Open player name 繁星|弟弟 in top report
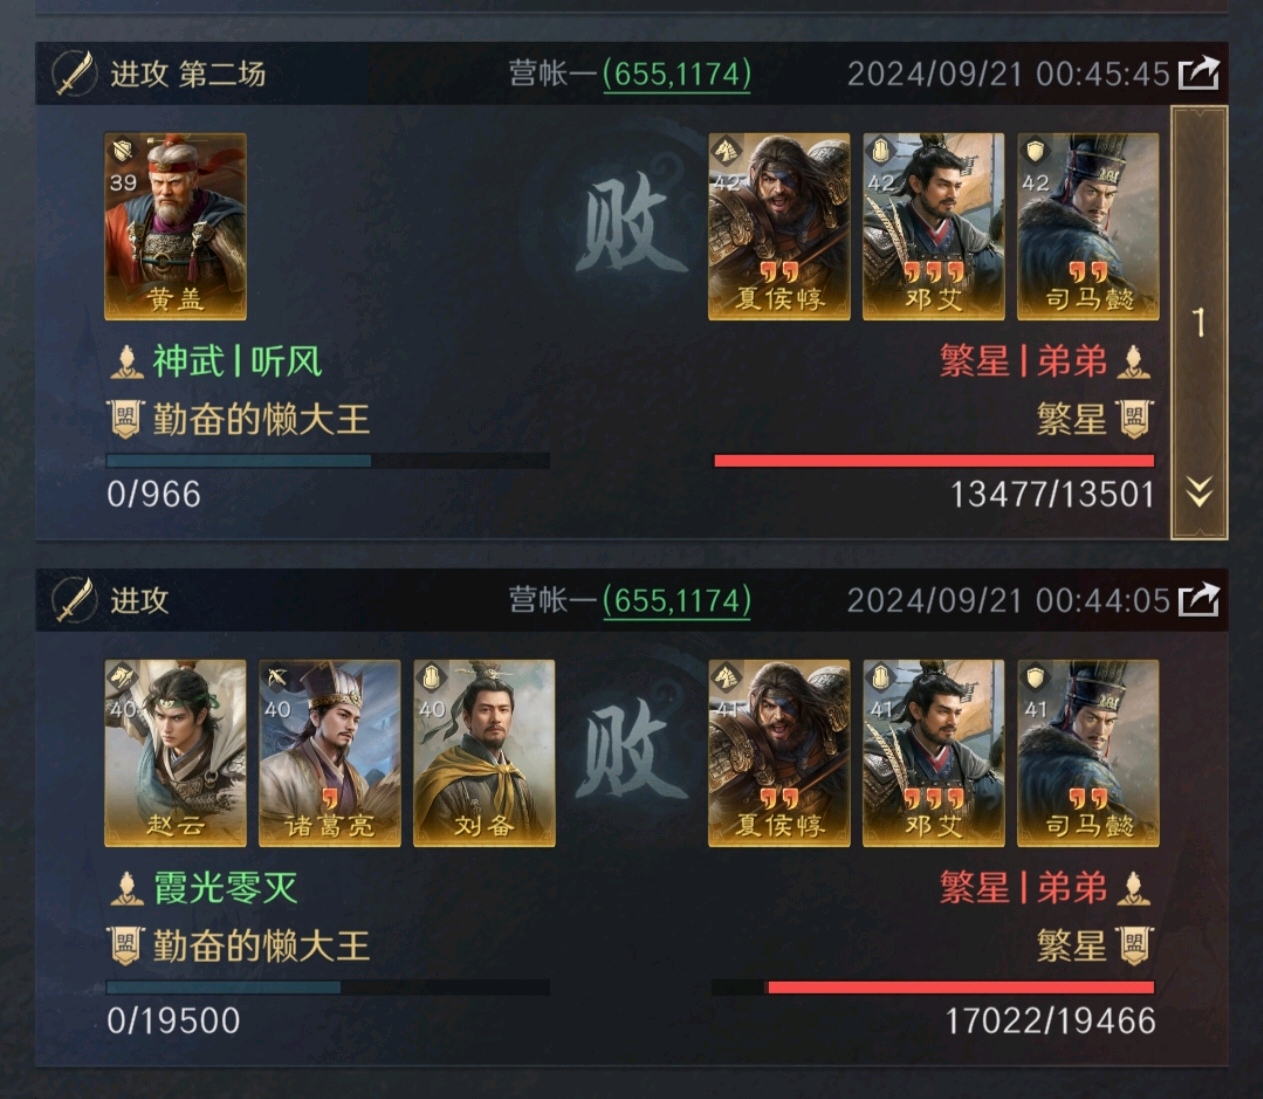The image size is (1263, 1099). (x=1023, y=361)
